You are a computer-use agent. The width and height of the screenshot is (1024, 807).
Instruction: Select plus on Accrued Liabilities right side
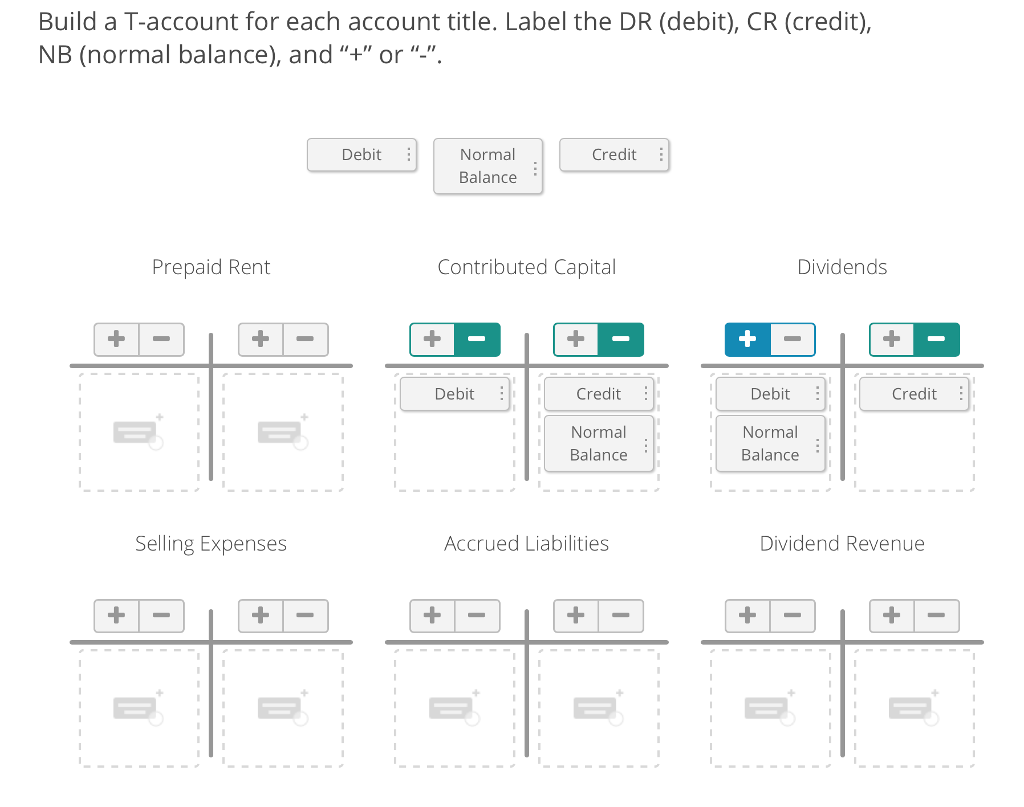pyautogui.click(x=576, y=615)
